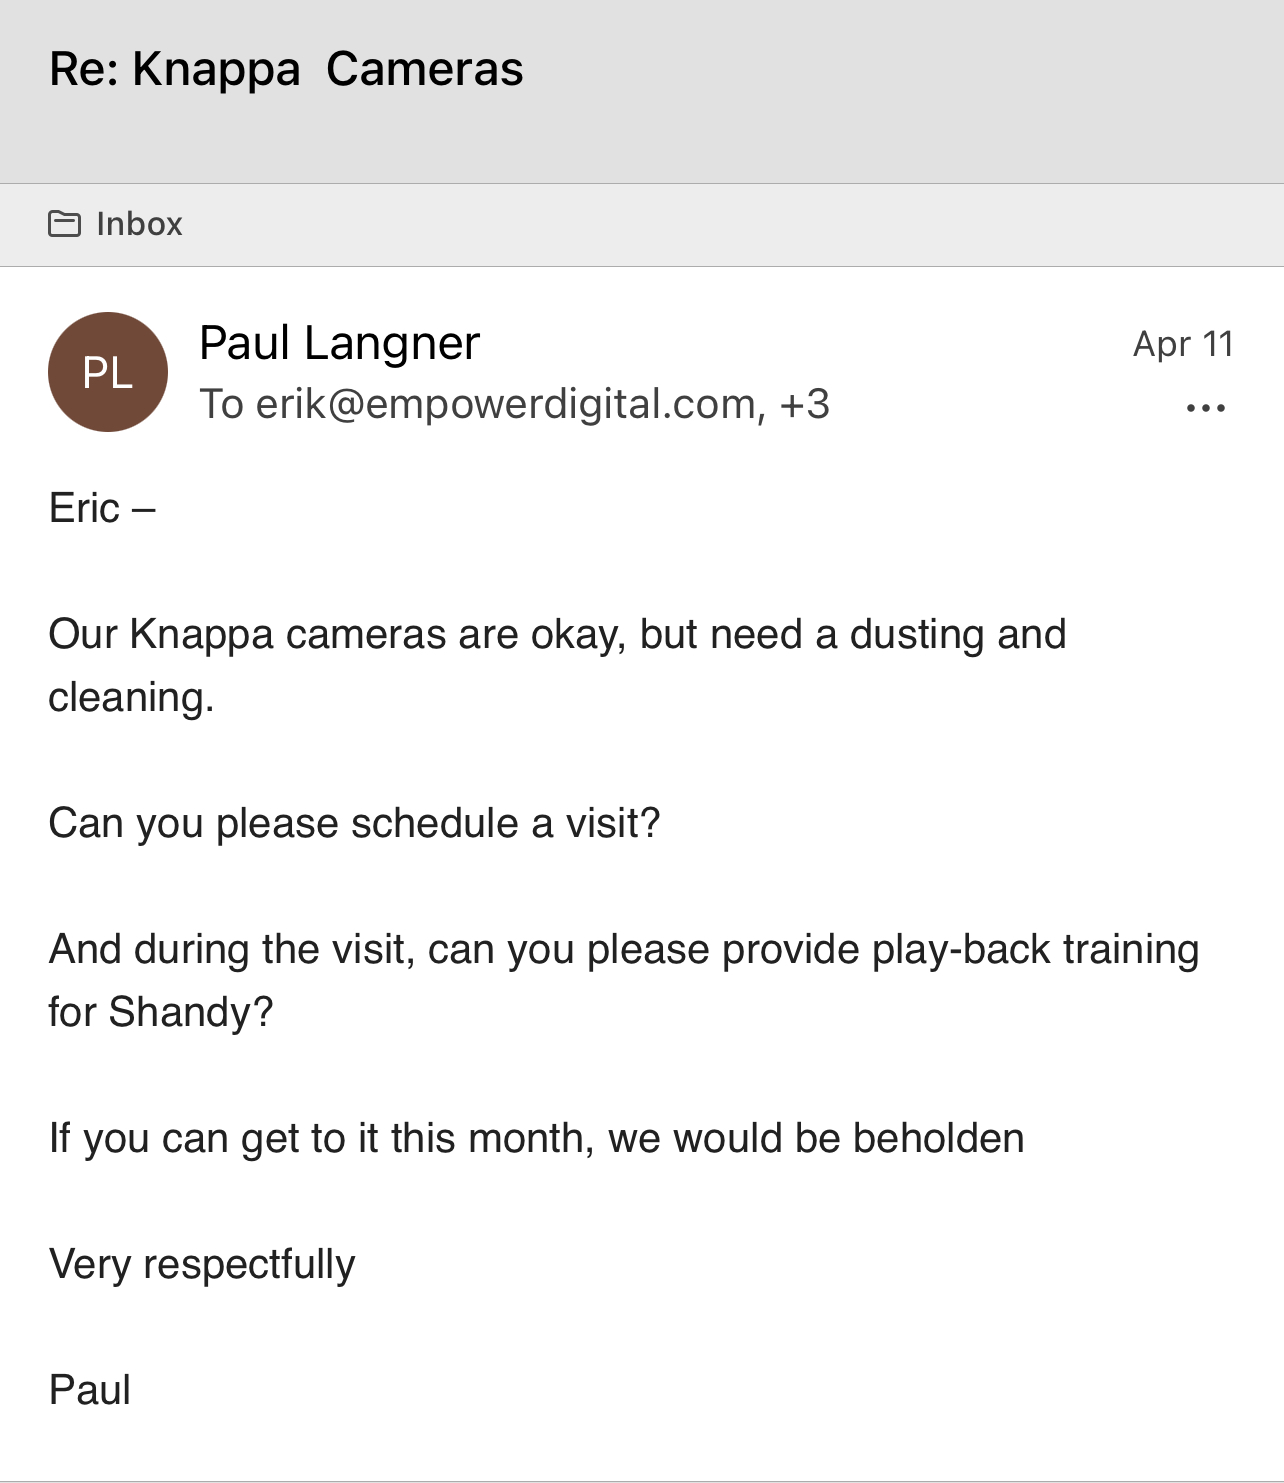Viewport: 1284px width, 1483px height.
Task: Click the 'If you can get to it' line
Action: pos(536,1139)
